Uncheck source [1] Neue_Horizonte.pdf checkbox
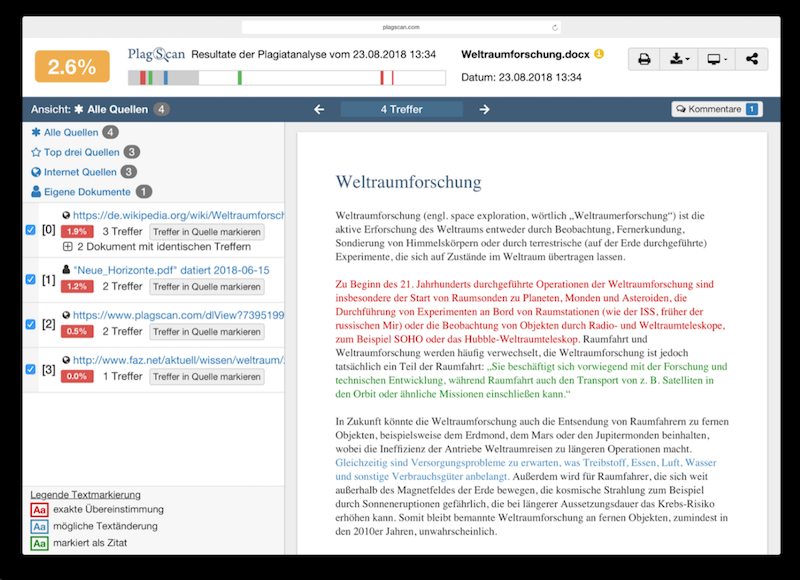This screenshot has width=800, height=580. point(31,280)
